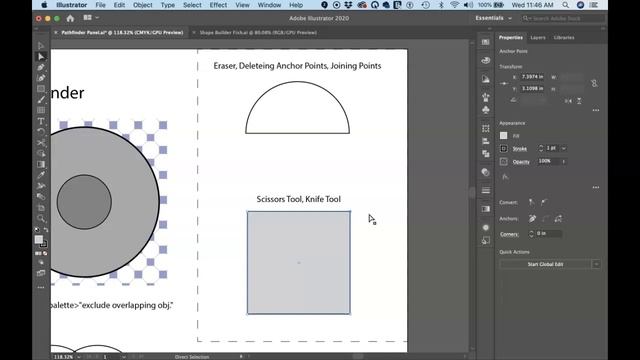
Task: Convert selected anchor to smooth
Action: click(544, 202)
